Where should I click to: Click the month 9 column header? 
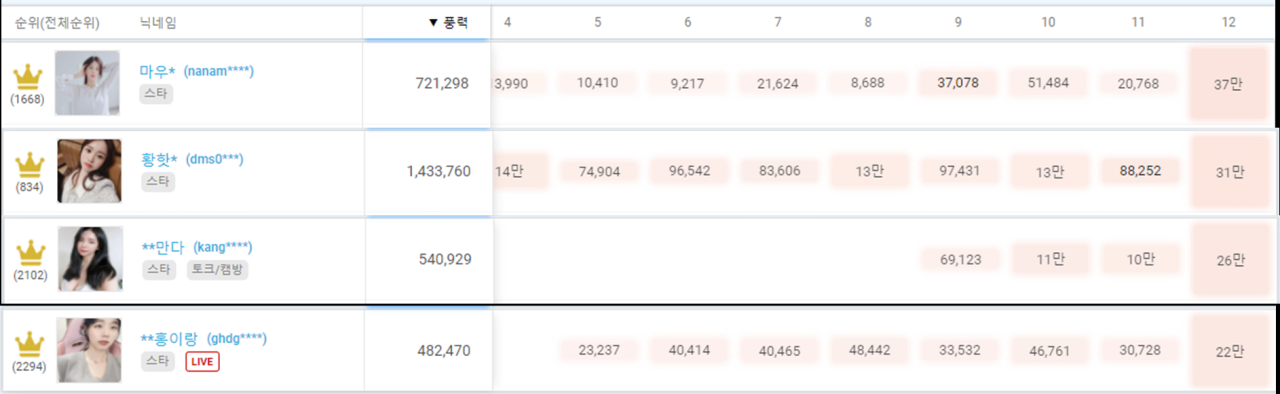click(x=958, y=22)
